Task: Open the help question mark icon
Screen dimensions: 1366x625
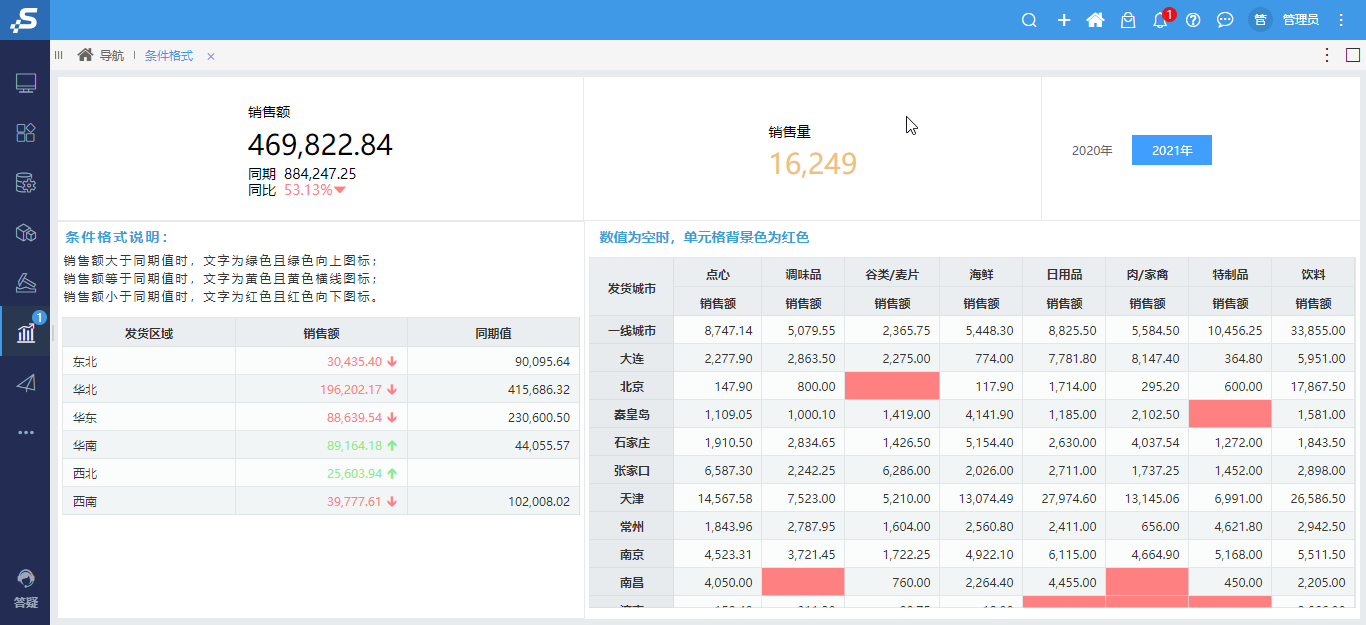Action: click(x=1193, y=20)
